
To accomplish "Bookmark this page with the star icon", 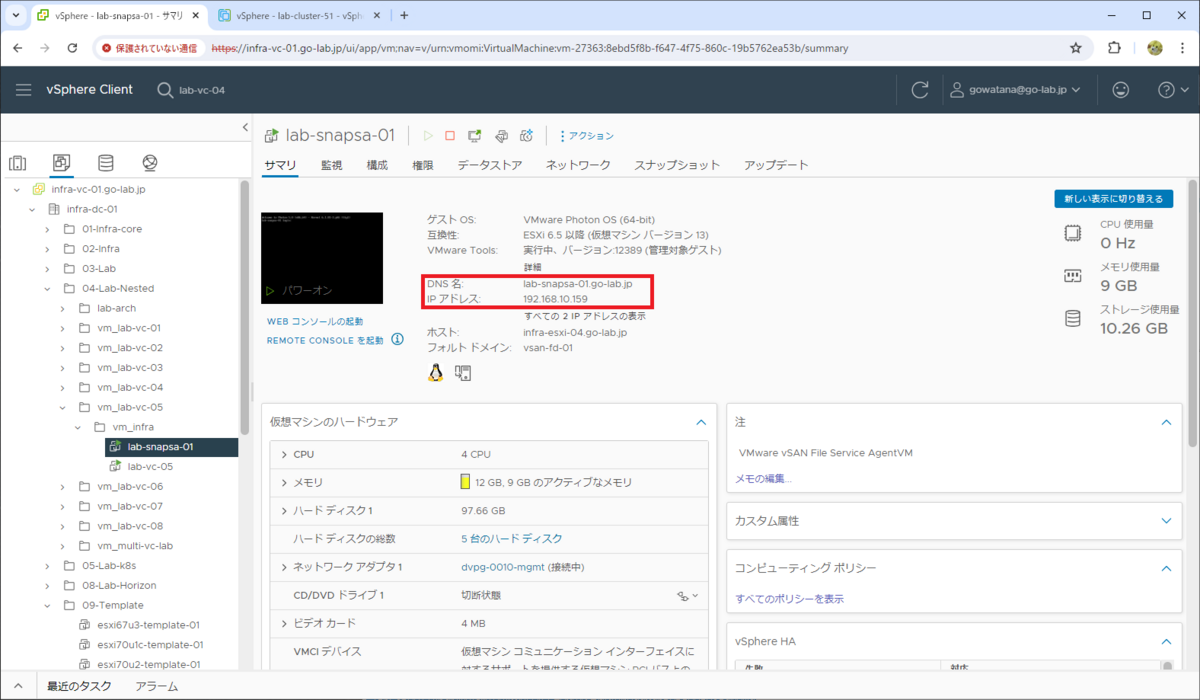I will pyautogui.click(x=1076, y=47).
